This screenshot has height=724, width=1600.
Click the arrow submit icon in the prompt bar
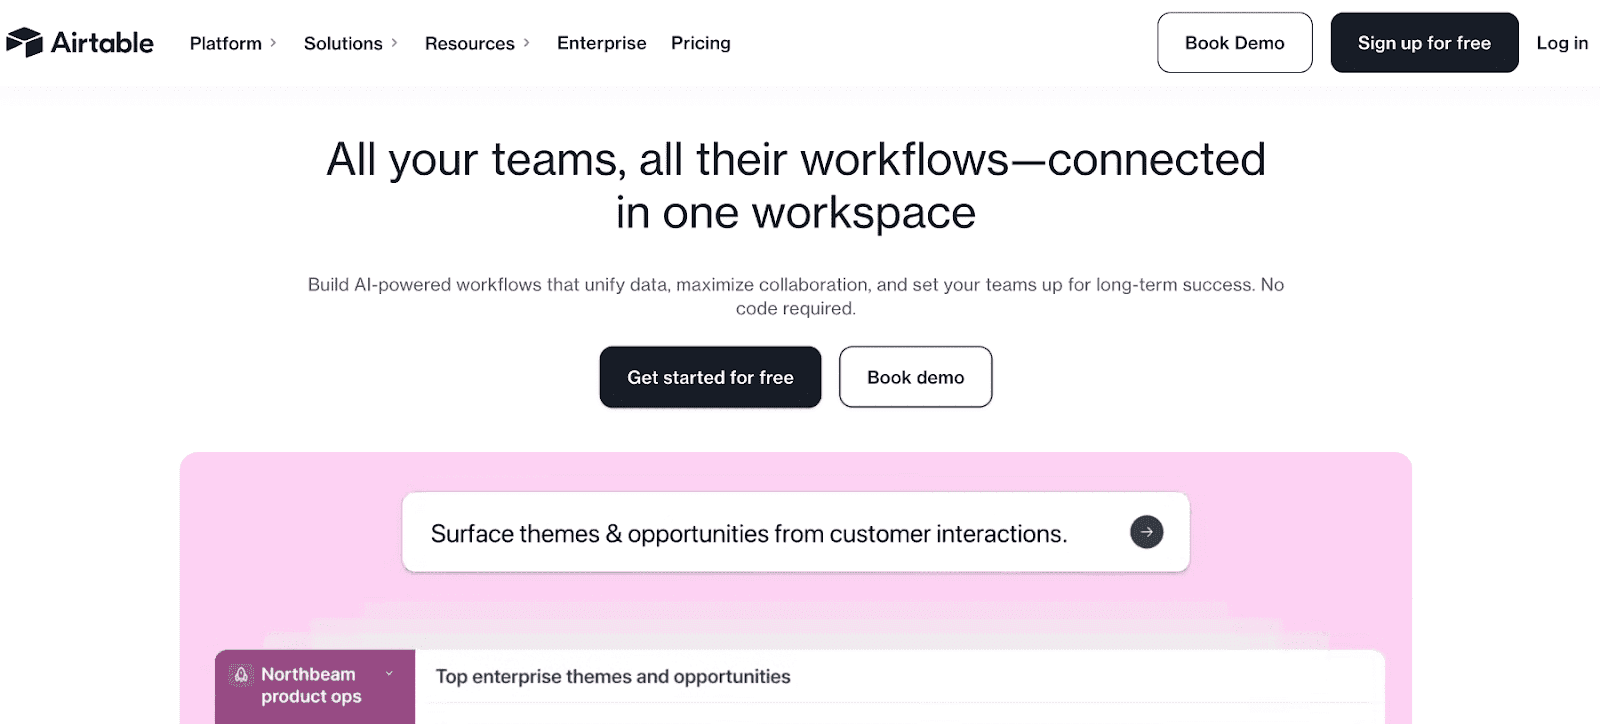(x=1146, y=532)
